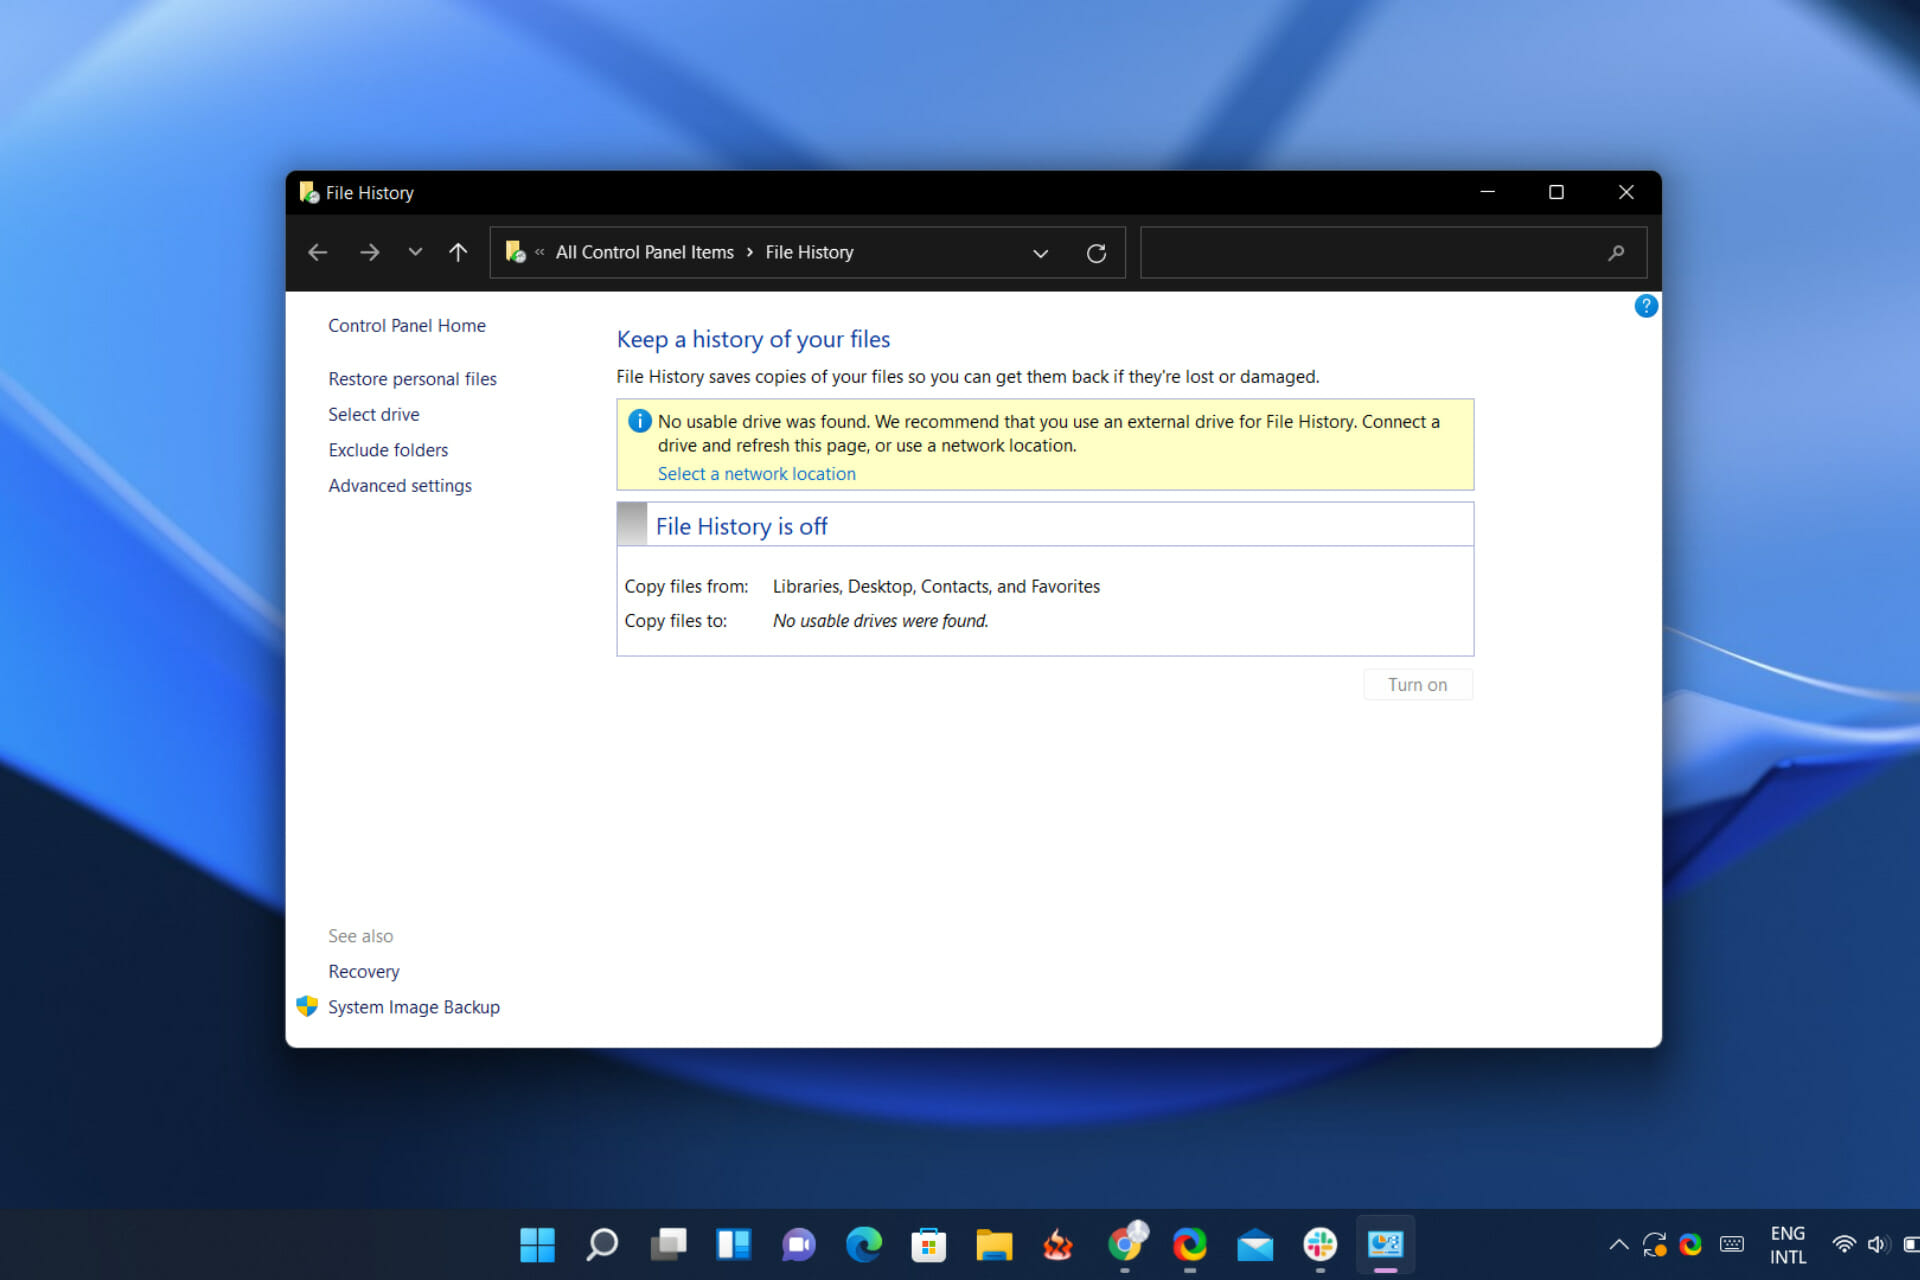The height and width of the screenshot is (1280, 1920).
Task: Click the forward navigation arrow
Action: (x=369, y=253)
